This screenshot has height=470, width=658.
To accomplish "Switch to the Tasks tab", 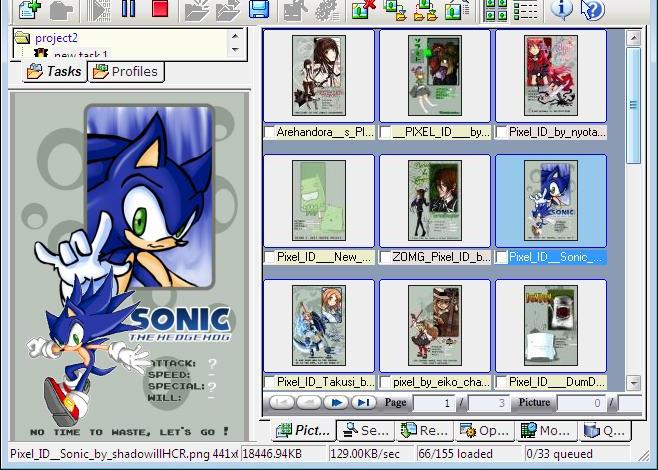I will click(54, 71).
